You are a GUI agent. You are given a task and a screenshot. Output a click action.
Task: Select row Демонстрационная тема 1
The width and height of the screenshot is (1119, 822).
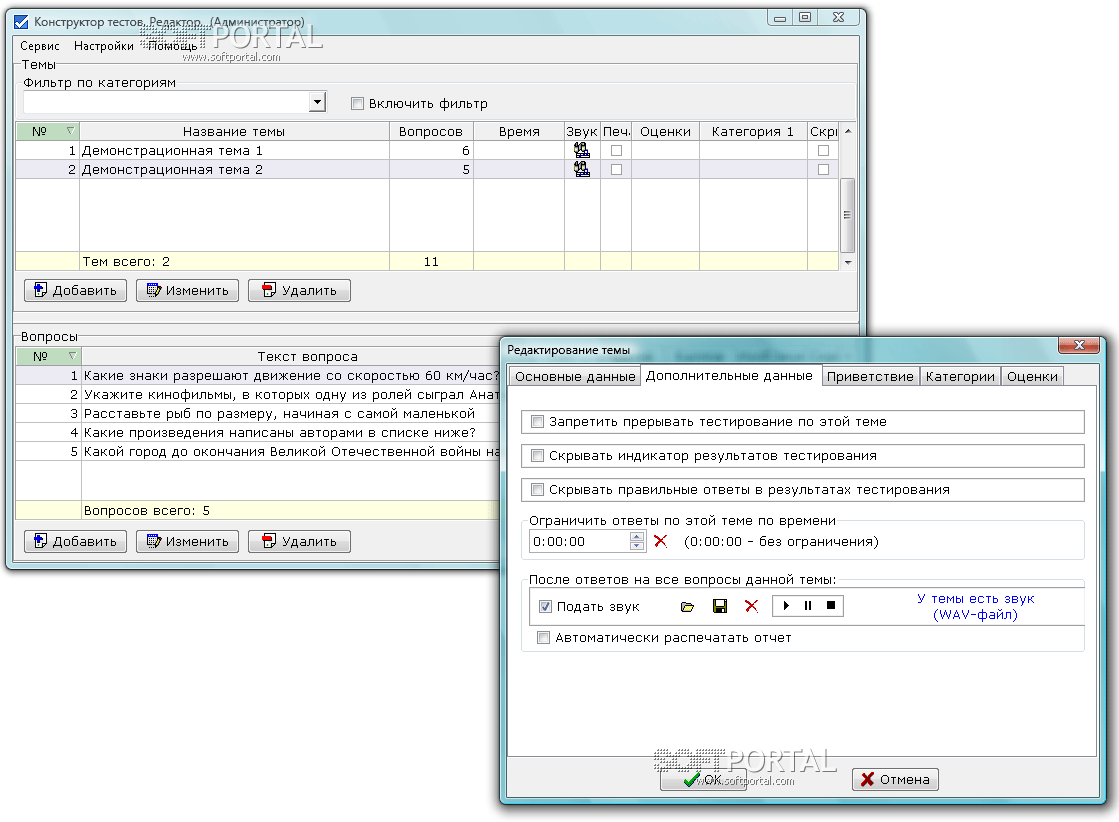click(427, 151)
